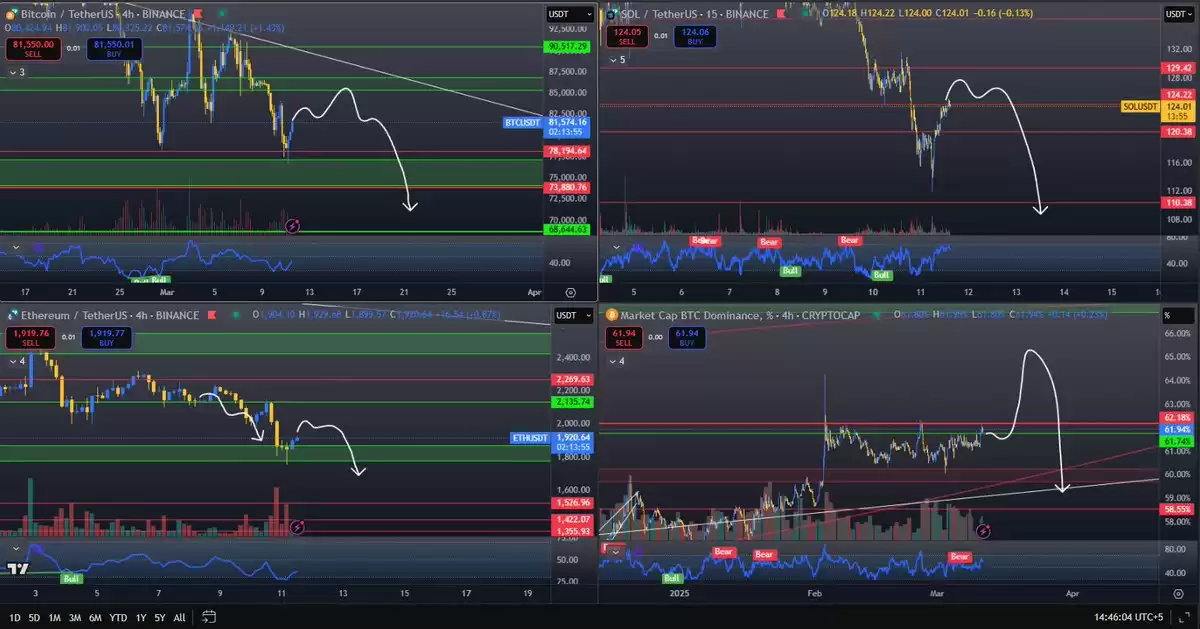Select the YTD date range
This screenshot has width=1200, height=629.
pos(118,617)
